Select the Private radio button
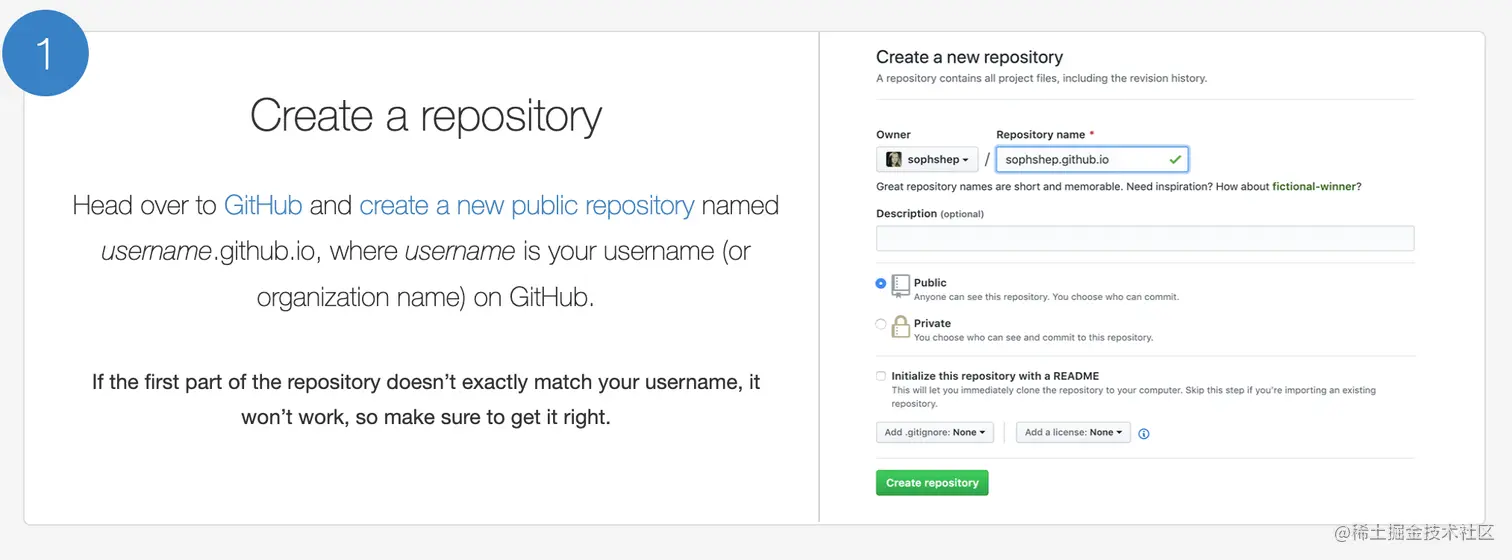The image size is (1512, 560). (881, 324)
